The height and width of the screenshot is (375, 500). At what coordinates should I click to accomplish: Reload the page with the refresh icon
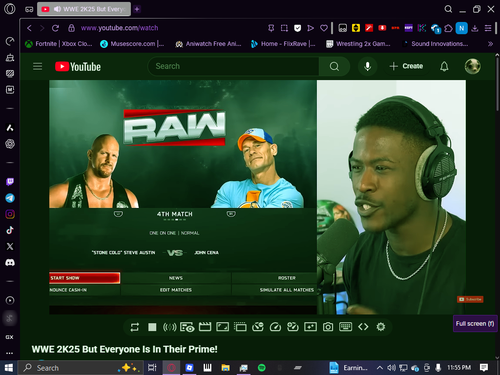(x=55, y=28)
